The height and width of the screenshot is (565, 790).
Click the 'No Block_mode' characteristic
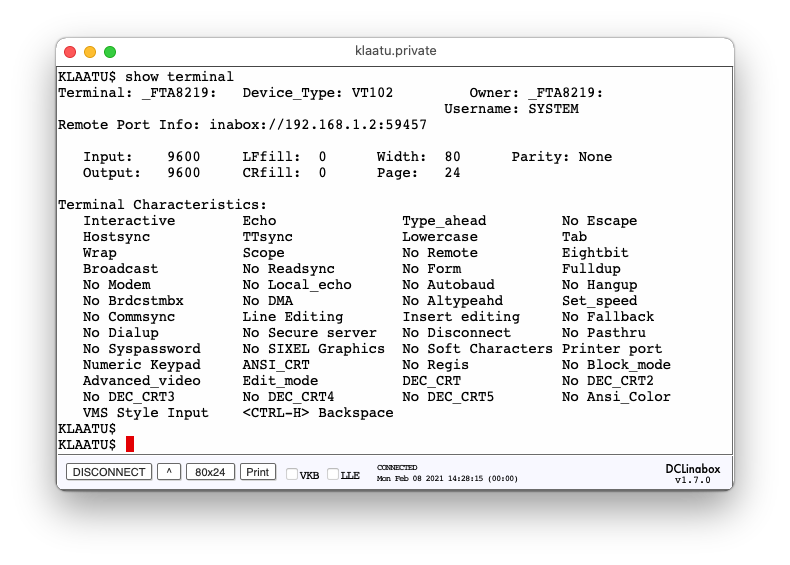pos(616,365)
